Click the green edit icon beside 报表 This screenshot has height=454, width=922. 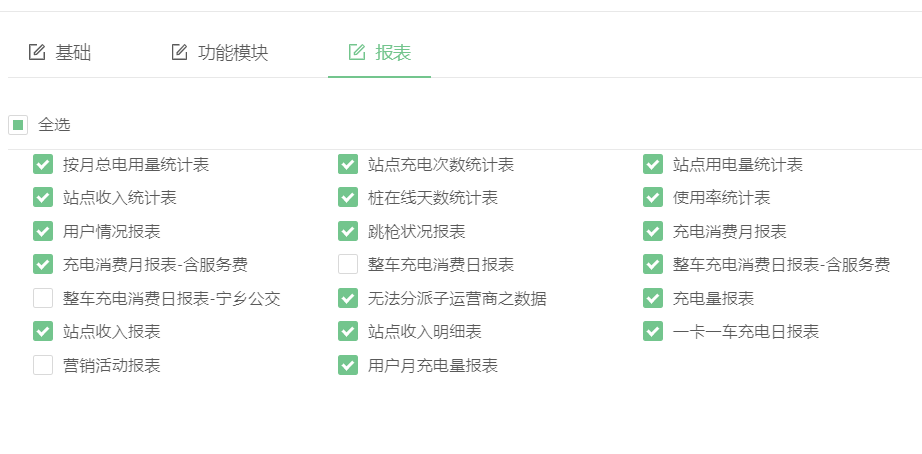(x=357, y=52)
